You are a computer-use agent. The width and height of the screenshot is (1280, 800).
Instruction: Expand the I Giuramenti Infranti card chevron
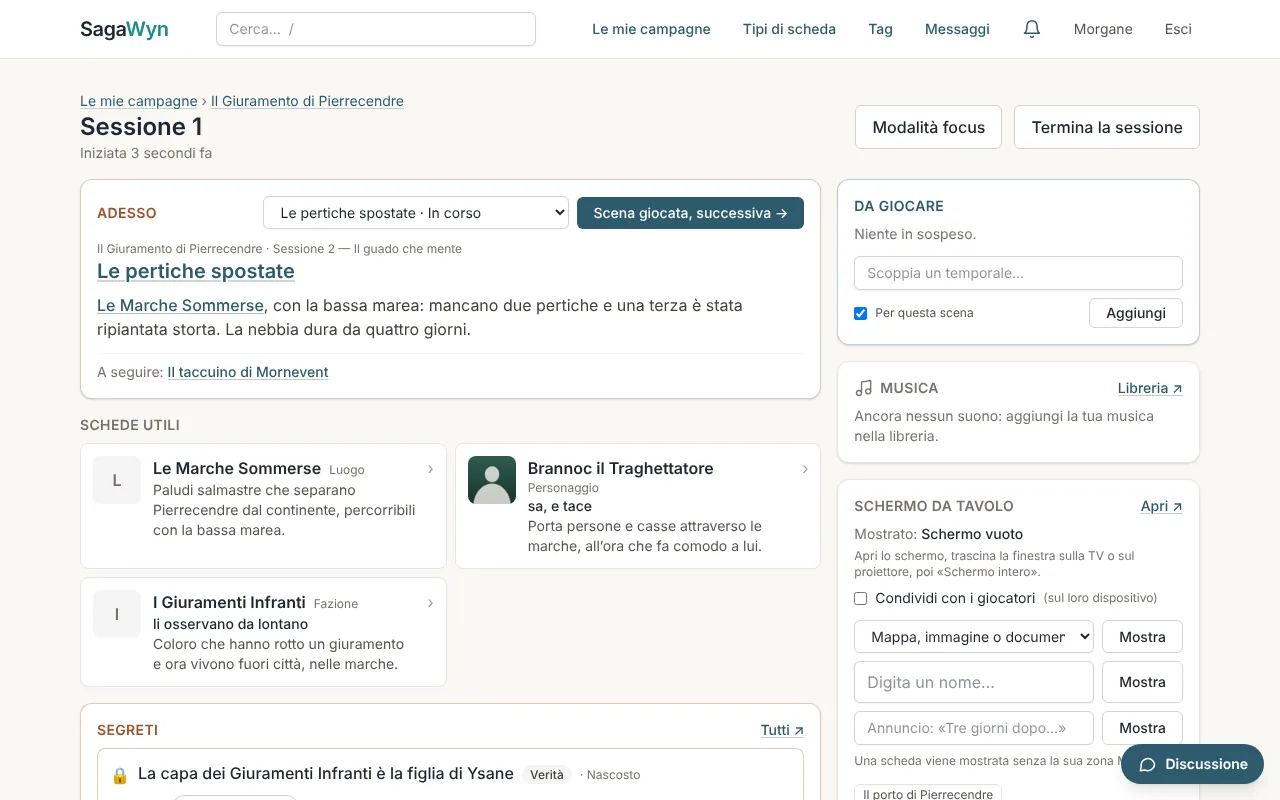430,603
